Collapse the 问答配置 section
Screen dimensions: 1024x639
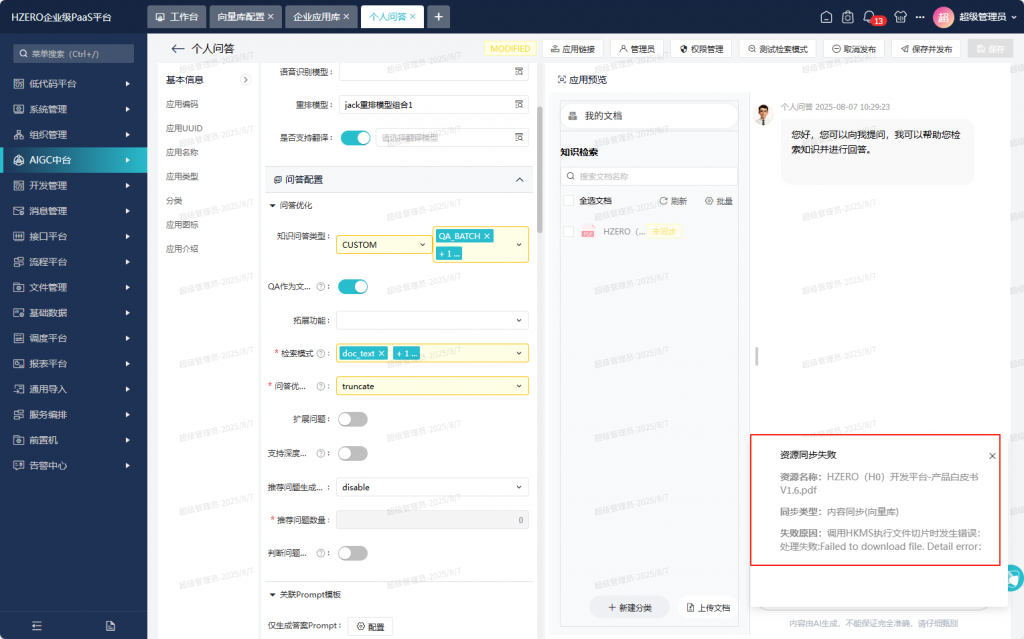[518, 180]
